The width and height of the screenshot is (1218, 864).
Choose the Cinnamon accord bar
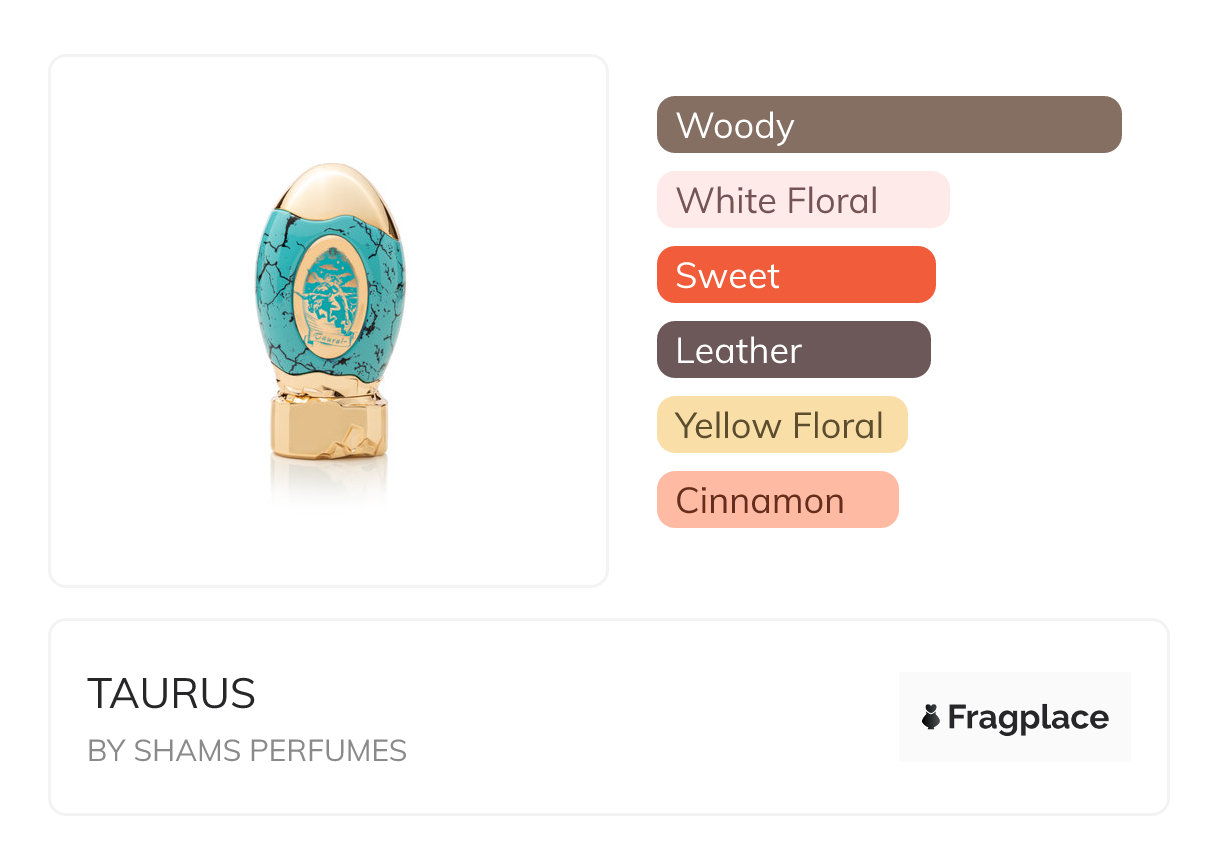(x=777, y=500)
